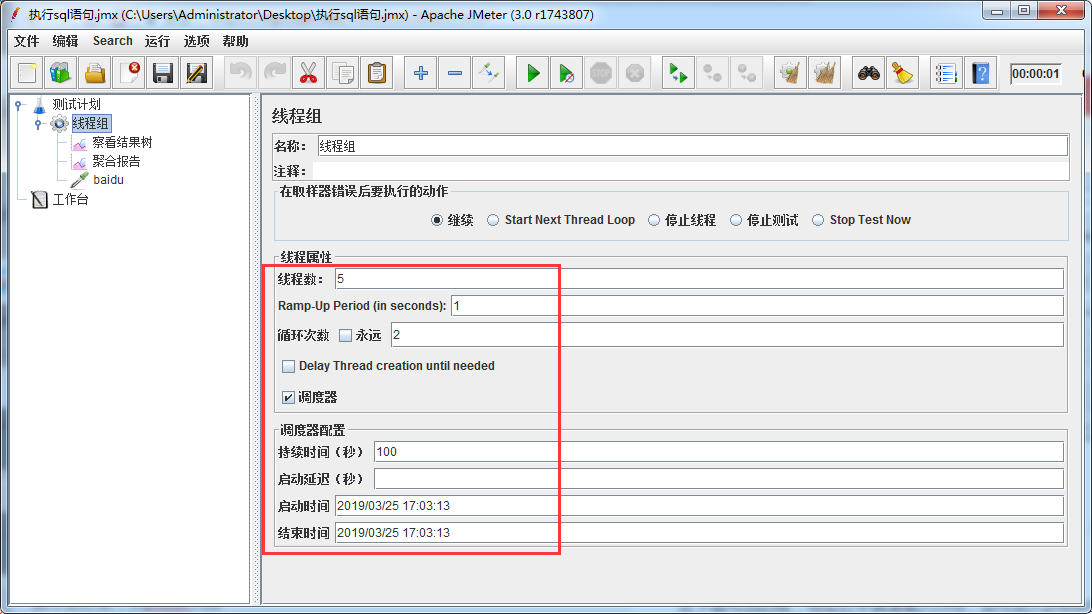The height and width of the screenshot is (614, 1092).
Task: Clear results with the single broom icon
Action: [x=790, y=73]
